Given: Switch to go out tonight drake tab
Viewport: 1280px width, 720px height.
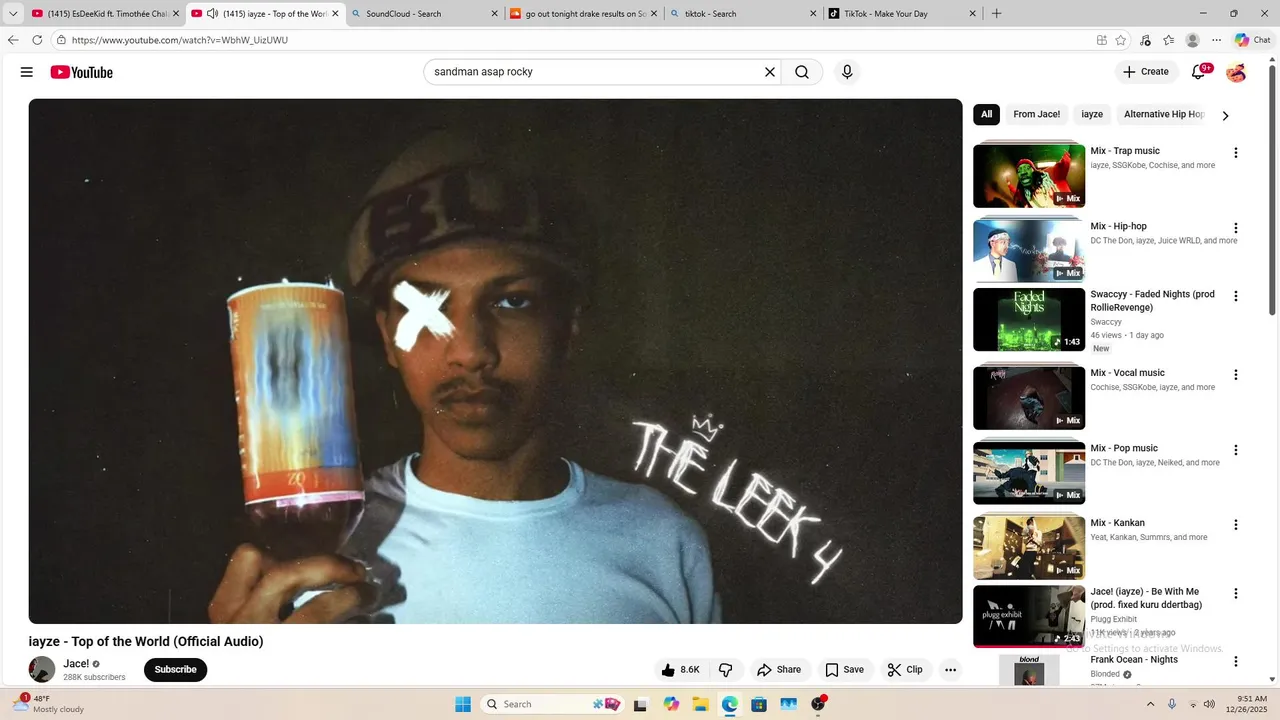Looking at the screenshot, I should [x=584, y=14].
